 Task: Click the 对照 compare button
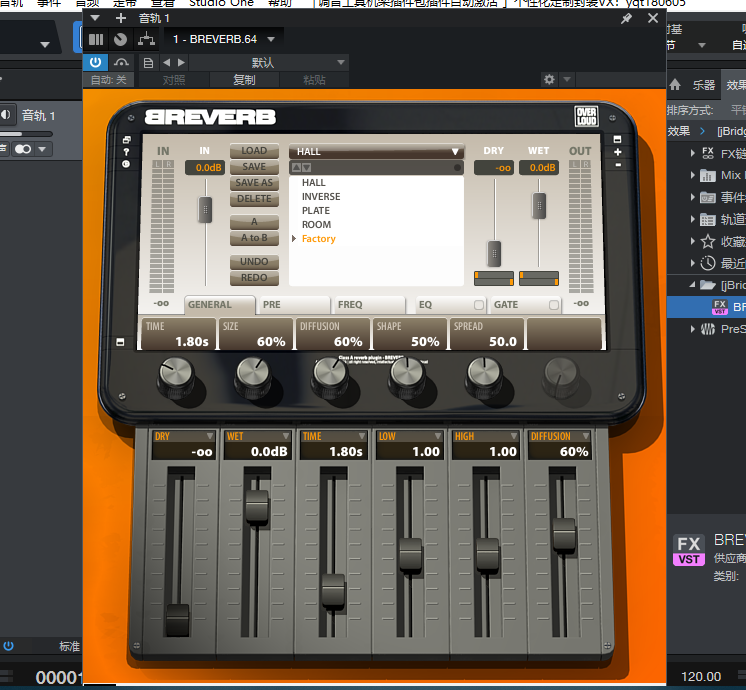pos(174,79)
